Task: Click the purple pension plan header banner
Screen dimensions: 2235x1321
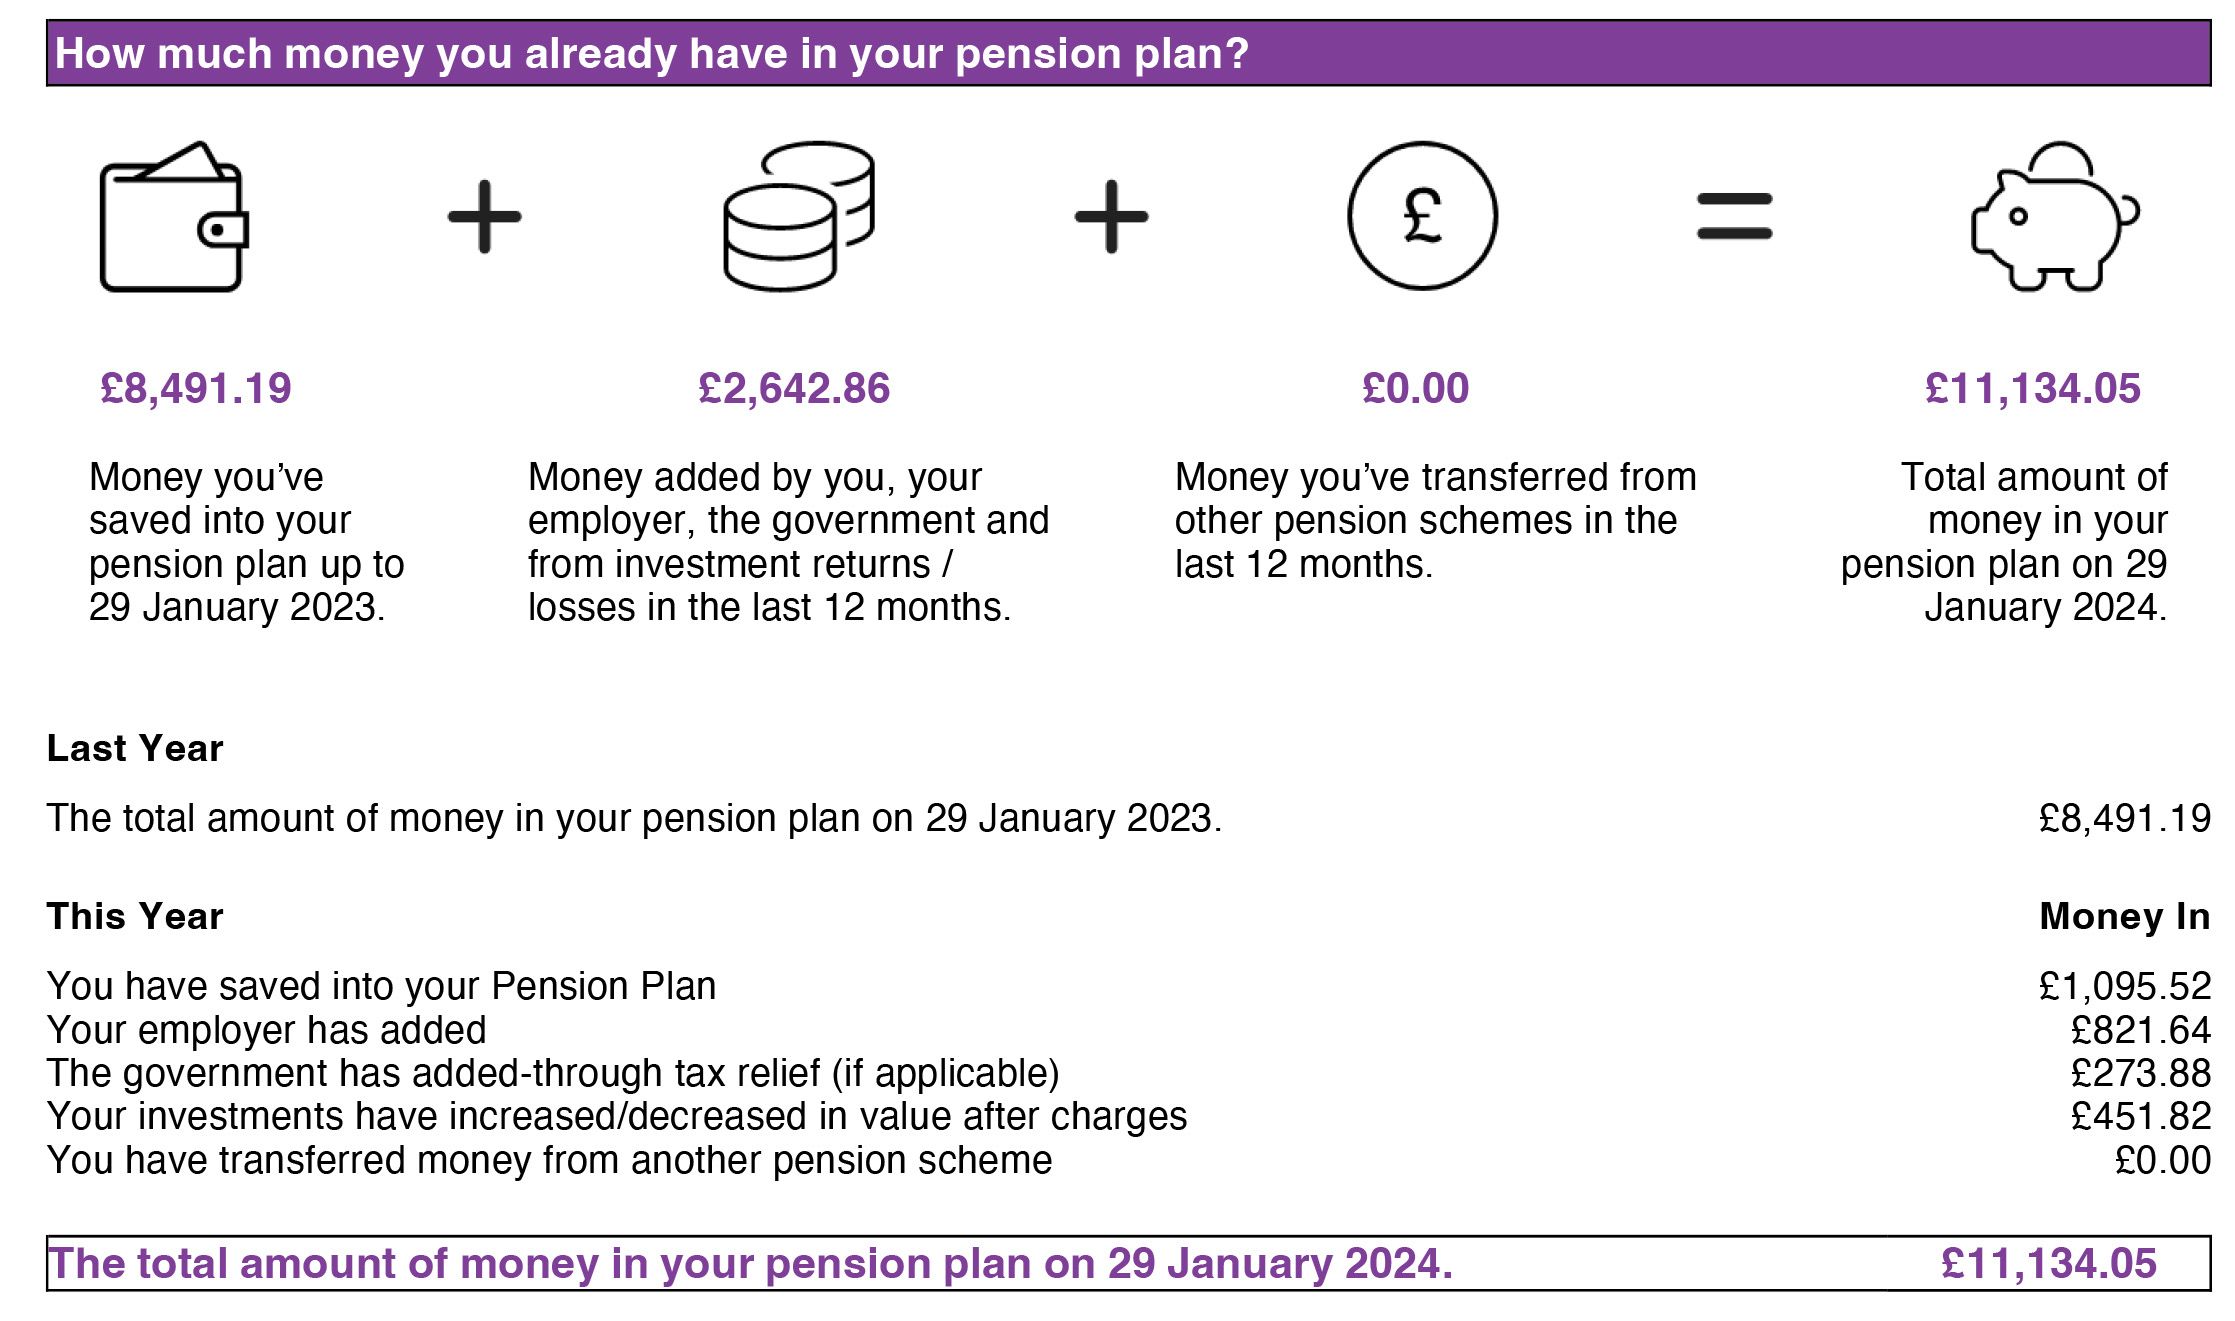Action: (1128, 53)
